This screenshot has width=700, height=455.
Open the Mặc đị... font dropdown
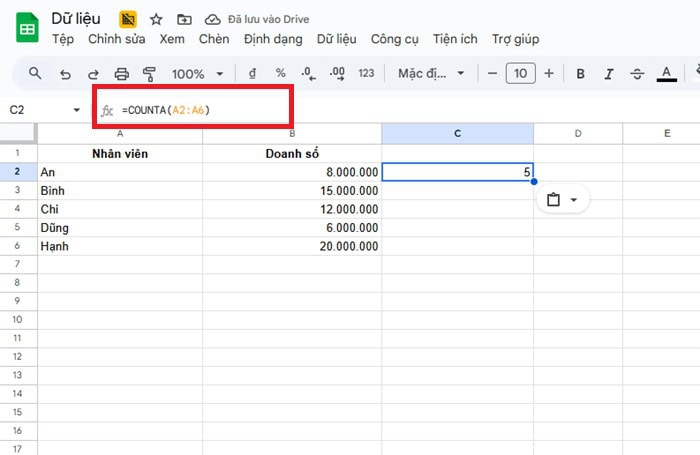pos(431,73)
